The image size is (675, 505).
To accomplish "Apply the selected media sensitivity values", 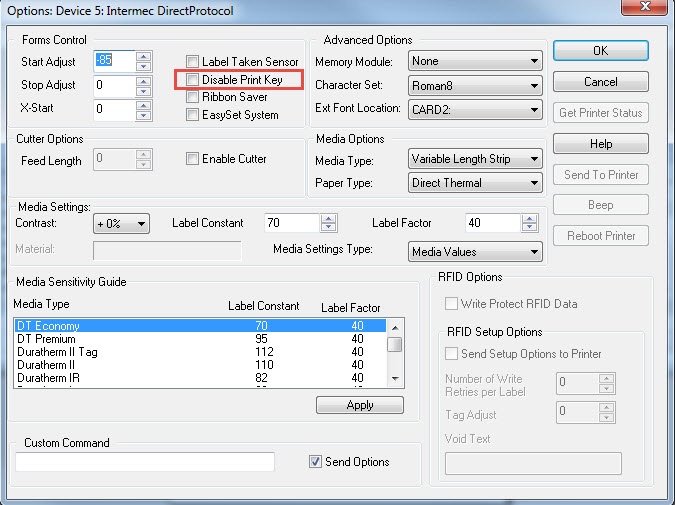I will [360, 405].
